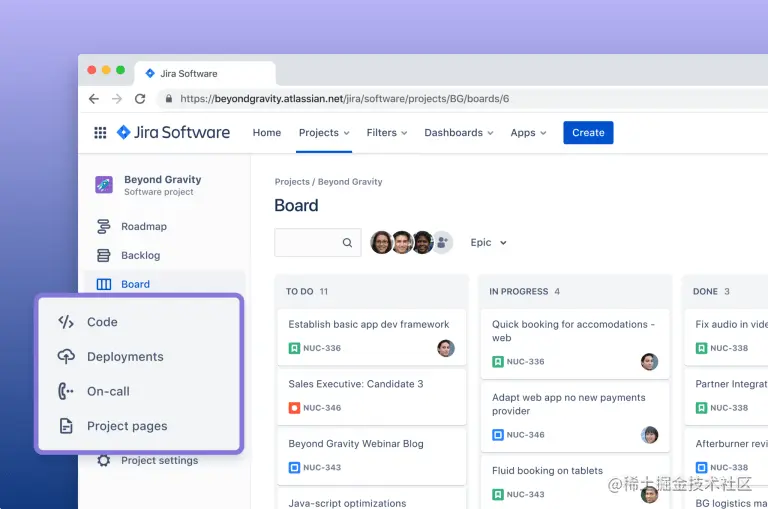Select the Jira Software browser tab
Image resolution: width=768 pixels, height=509 pixels.
click(x=205, y=73)
